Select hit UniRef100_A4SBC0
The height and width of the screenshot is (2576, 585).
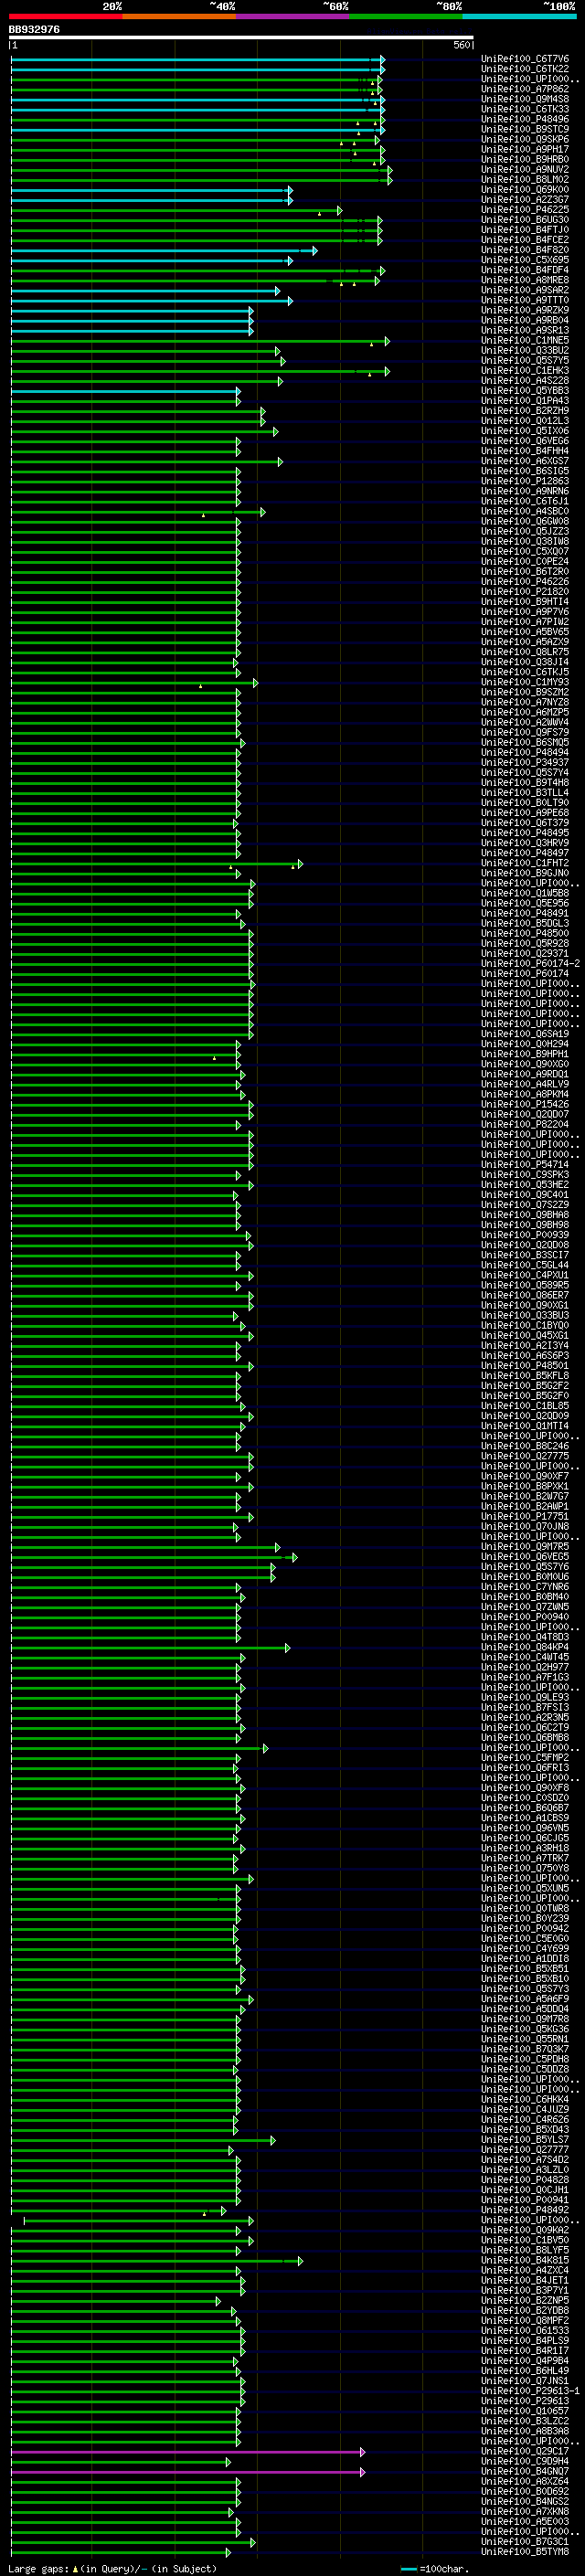coord(525,511)
